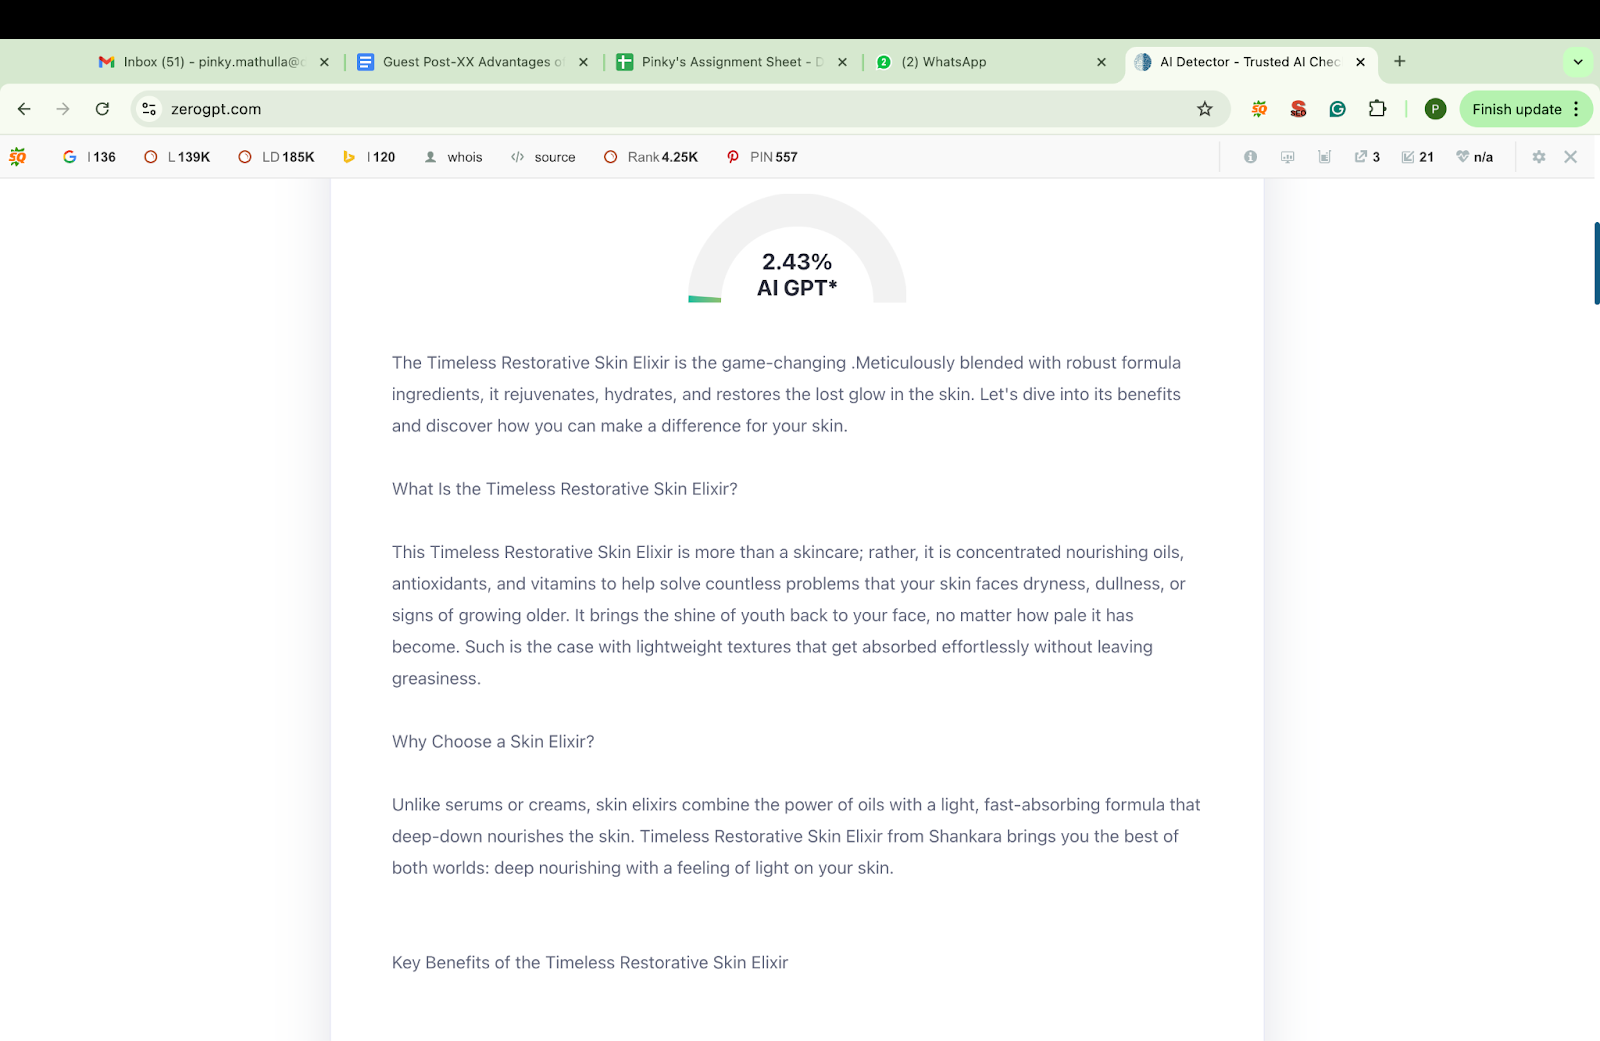1600x1041 pixels.
Task: Go back to the previous page
Action: [24, 109]
